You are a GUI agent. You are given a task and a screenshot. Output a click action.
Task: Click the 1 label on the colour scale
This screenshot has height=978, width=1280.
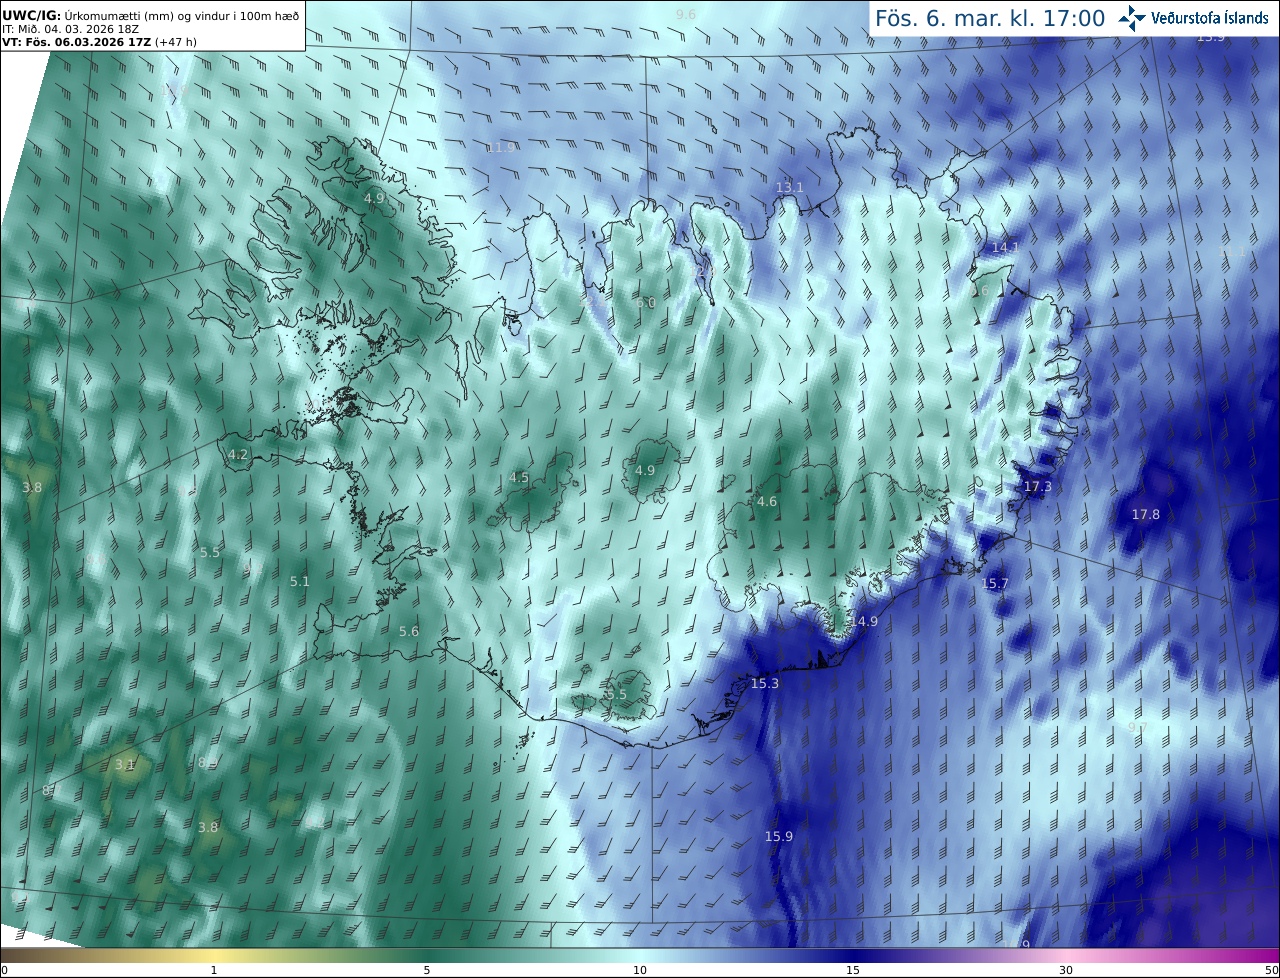coord(214,970)
